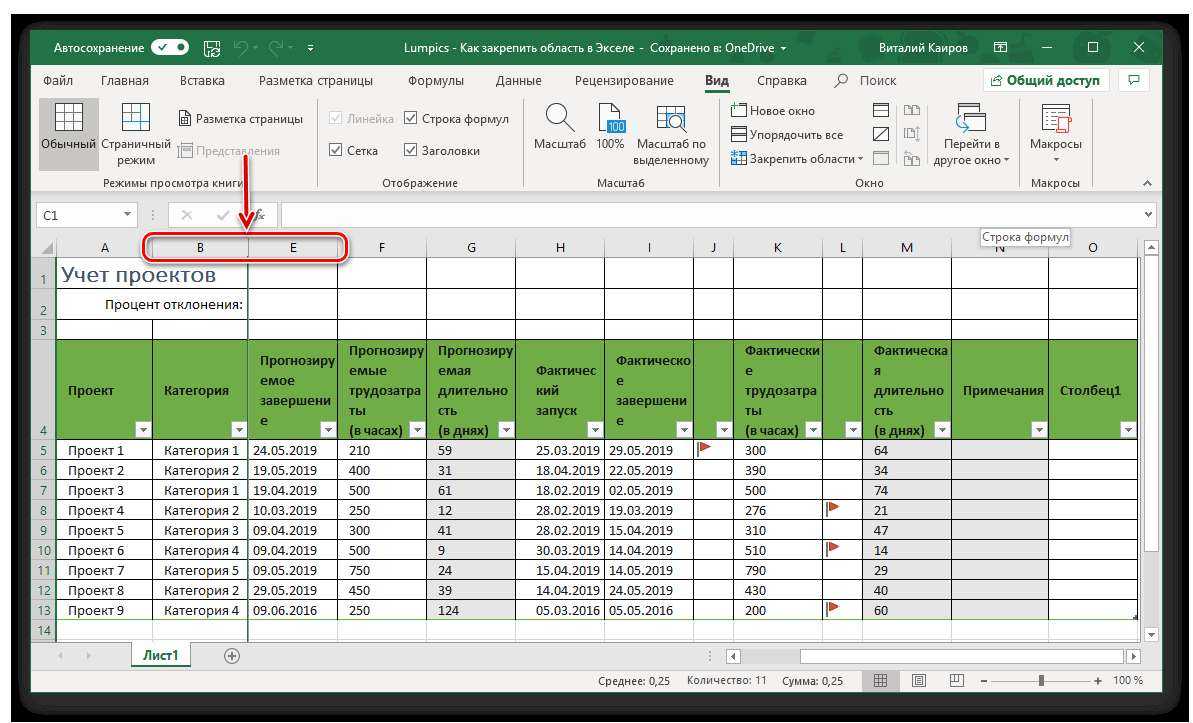
Task: Click the red flag in row Проект 6
Action: point(833,547)
